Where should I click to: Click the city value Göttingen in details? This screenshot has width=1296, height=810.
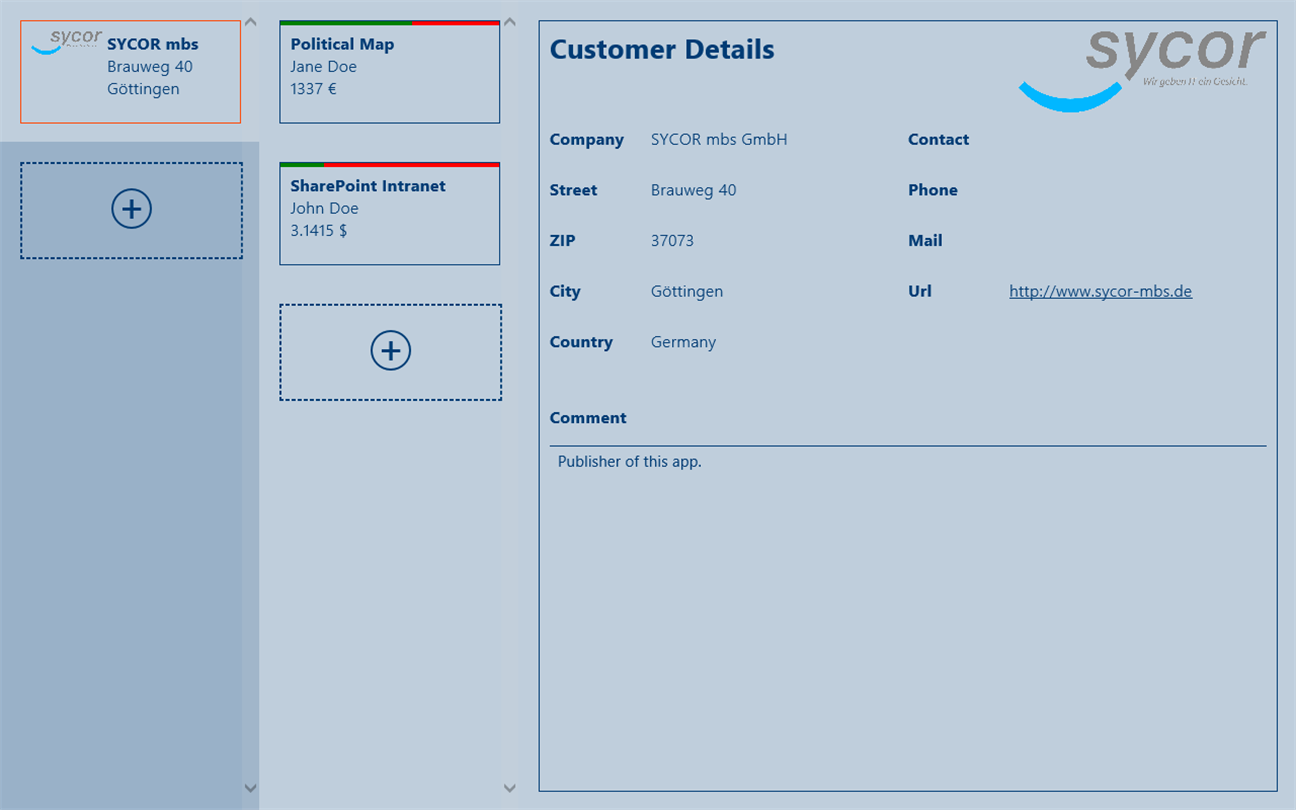coord(687,292)
